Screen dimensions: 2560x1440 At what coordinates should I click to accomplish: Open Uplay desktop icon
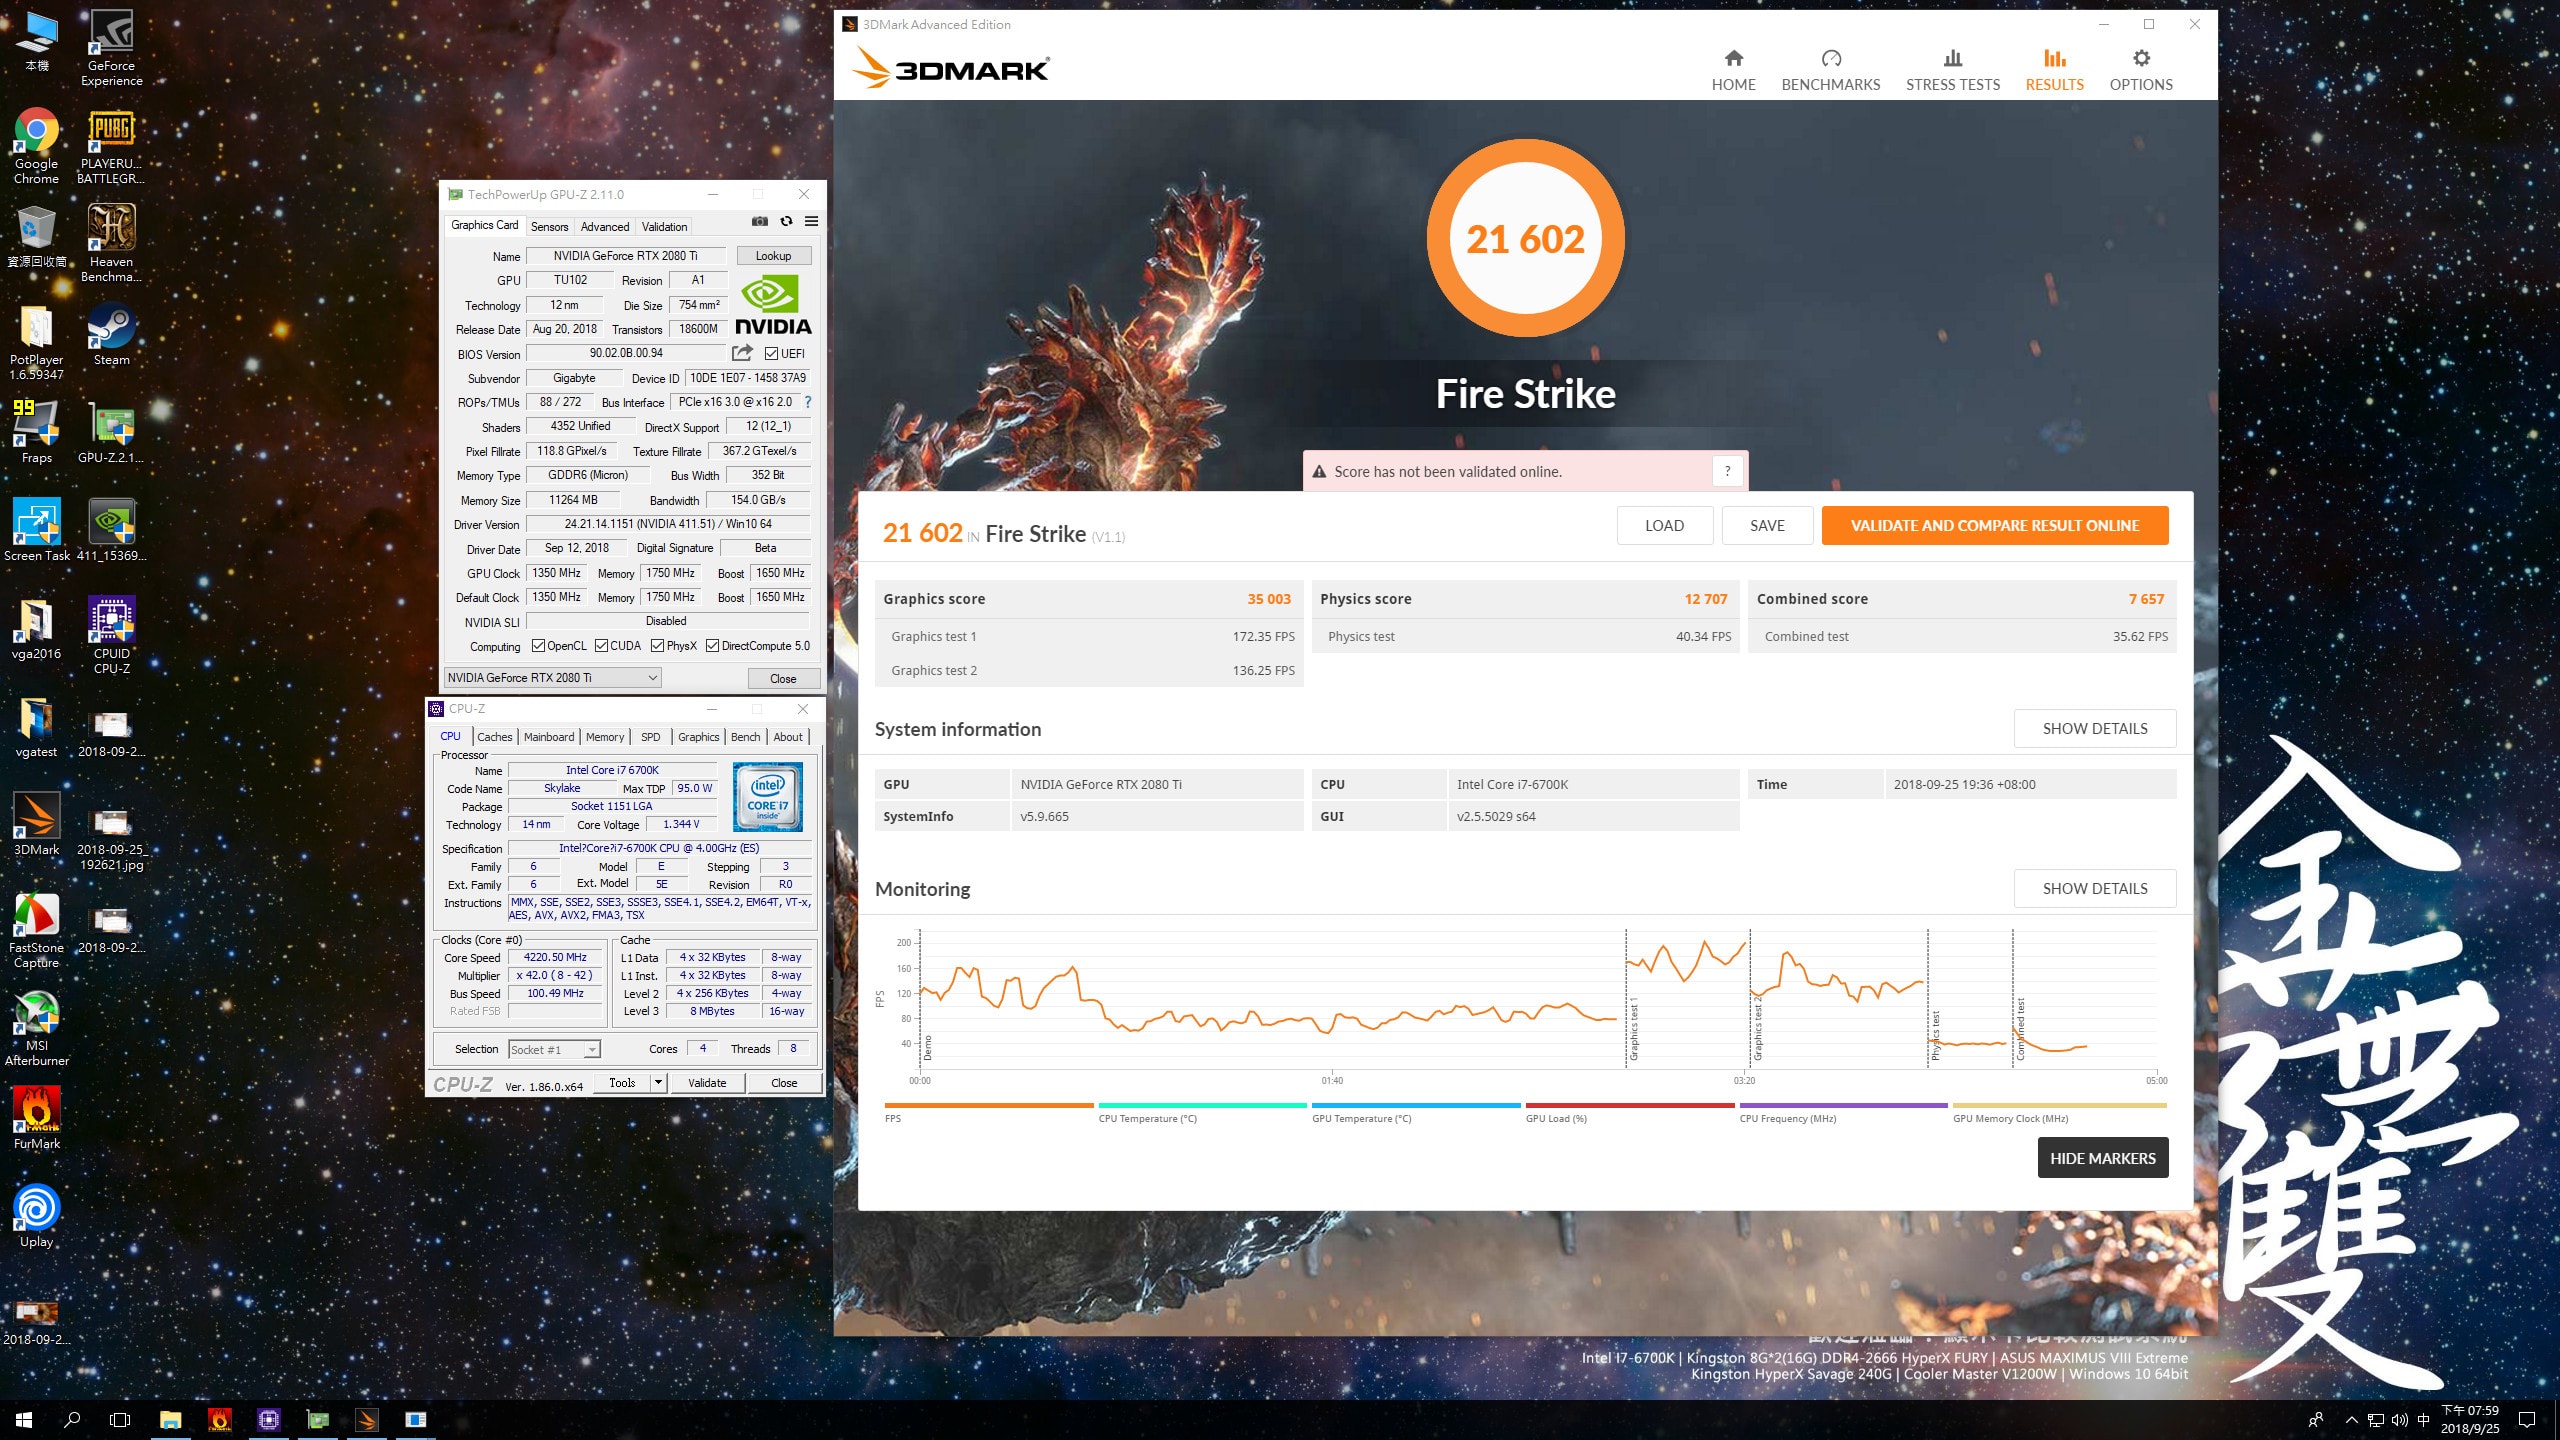coord(36,1217)
